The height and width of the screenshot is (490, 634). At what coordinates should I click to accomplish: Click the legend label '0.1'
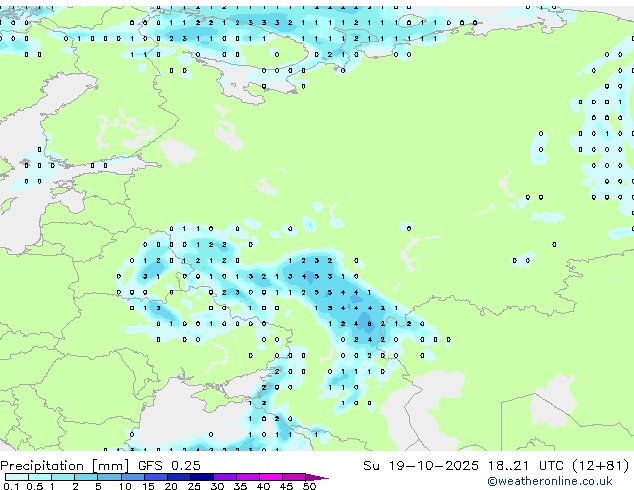click(11, 486)
